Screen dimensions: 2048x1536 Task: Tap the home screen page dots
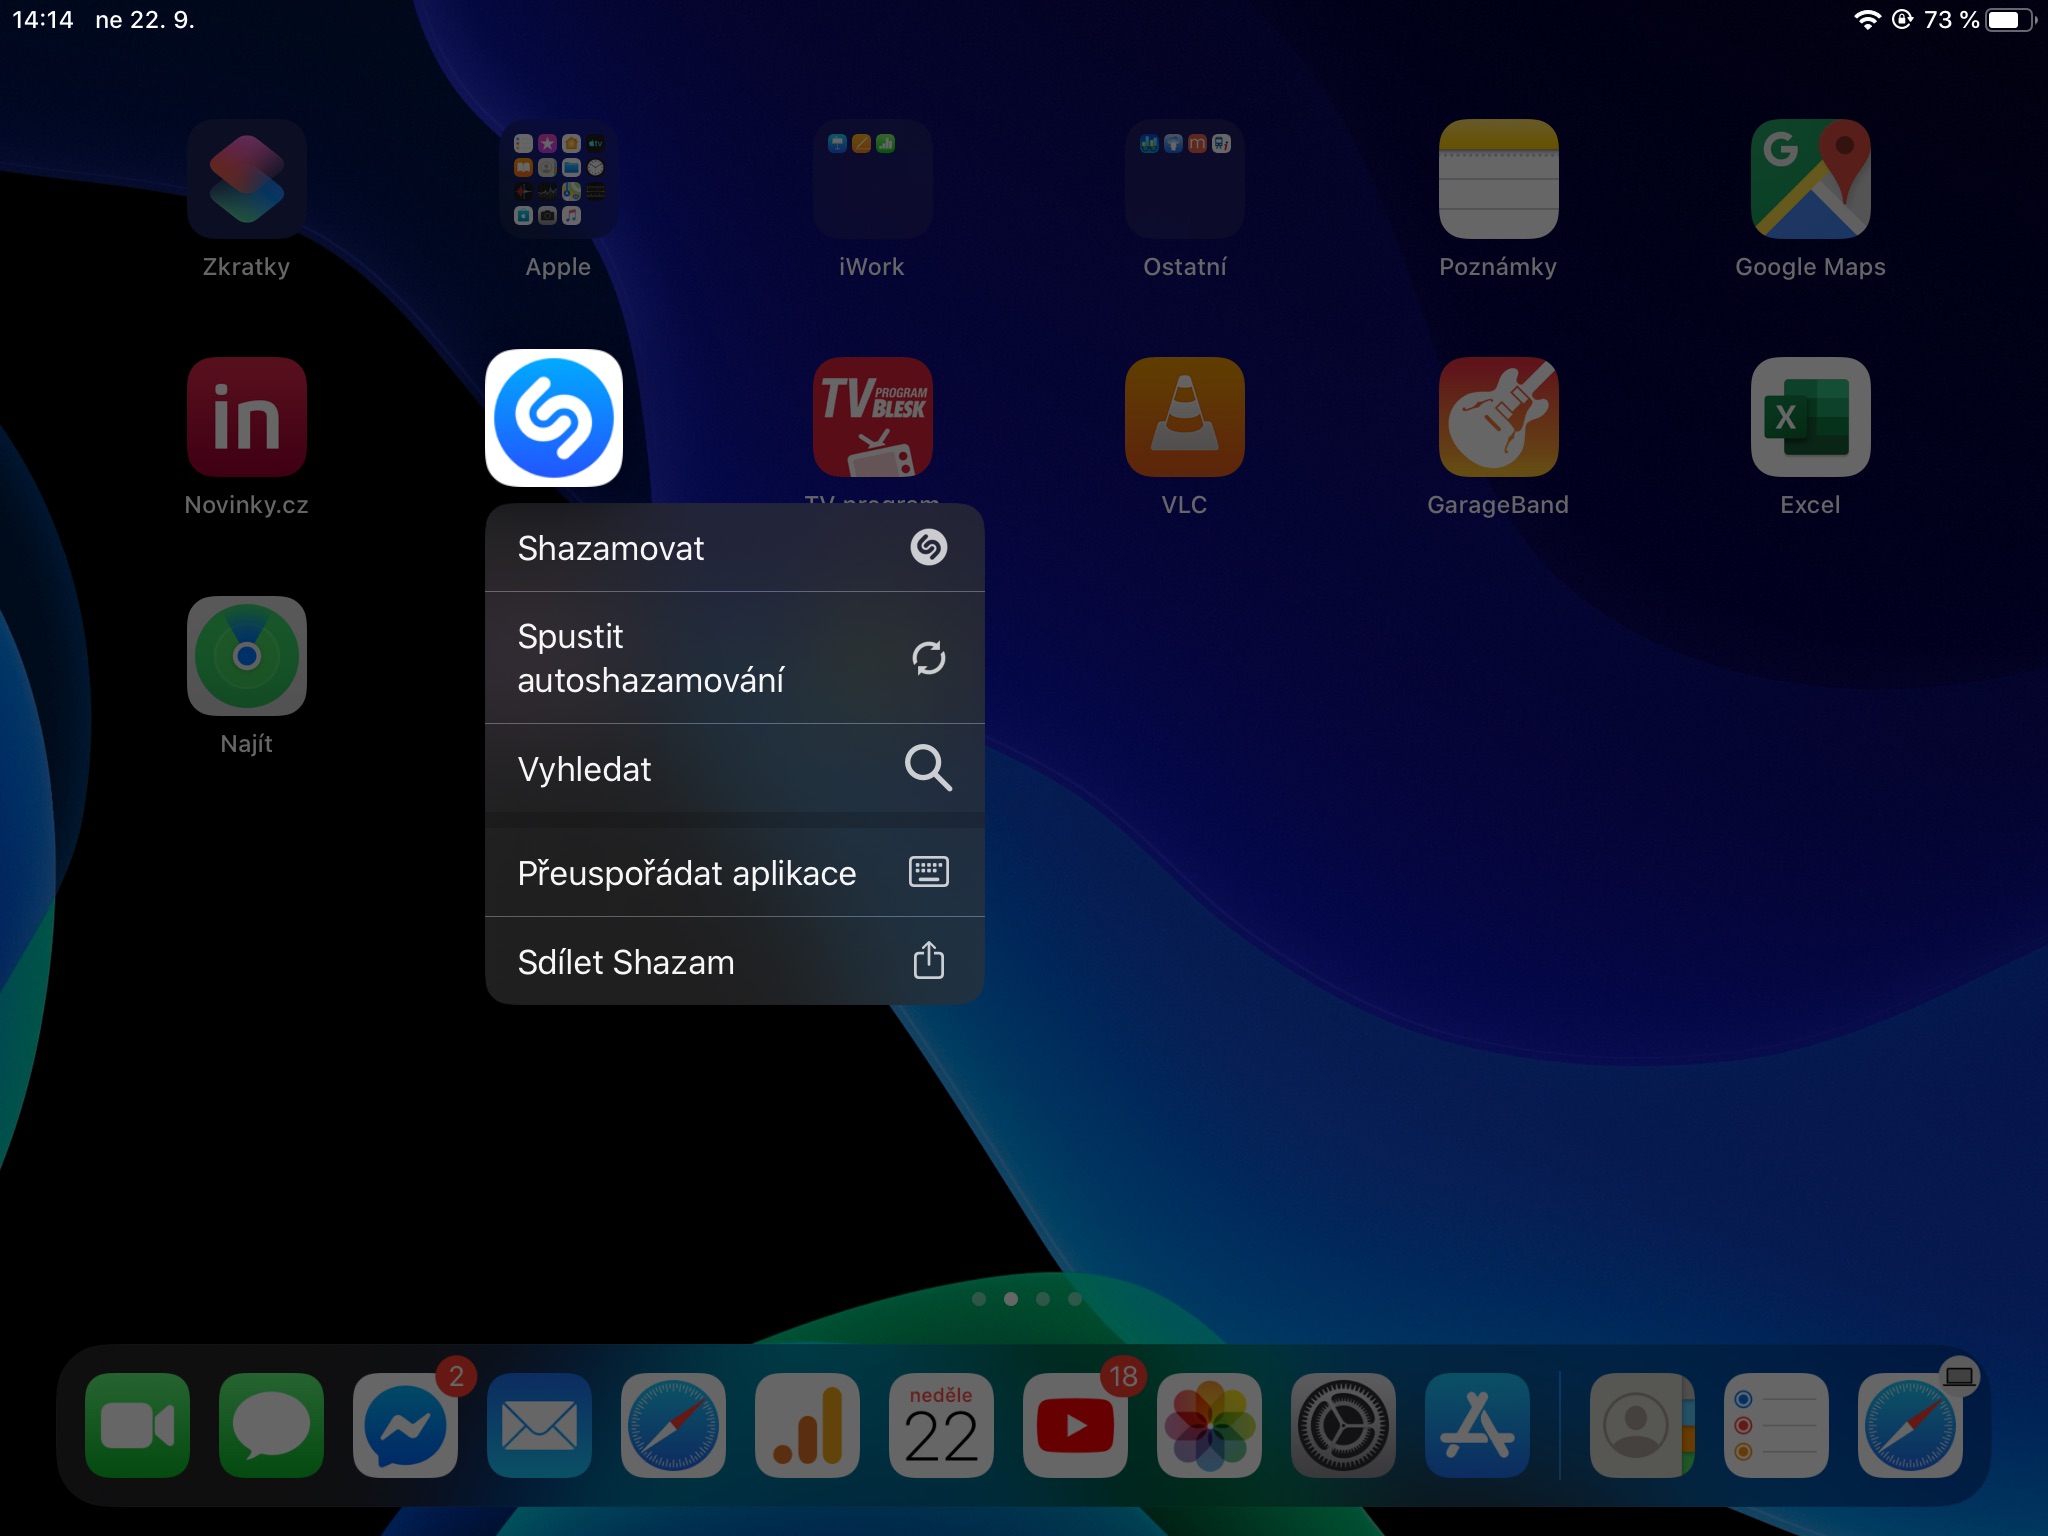1026,1299
